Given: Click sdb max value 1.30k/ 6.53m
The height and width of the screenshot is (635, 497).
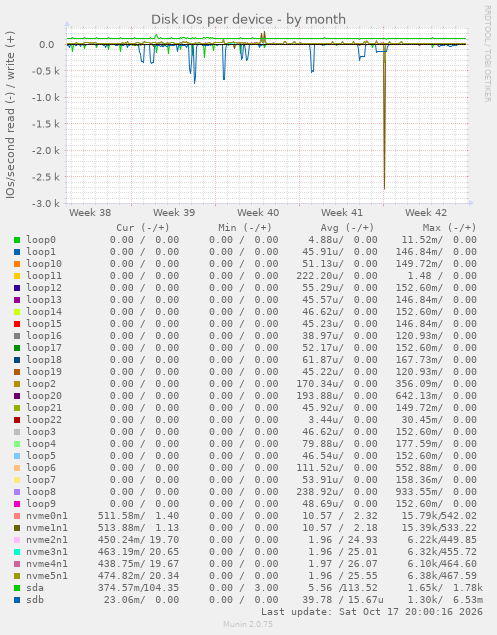Looking at the screenshot, I should tap(445, 600).
